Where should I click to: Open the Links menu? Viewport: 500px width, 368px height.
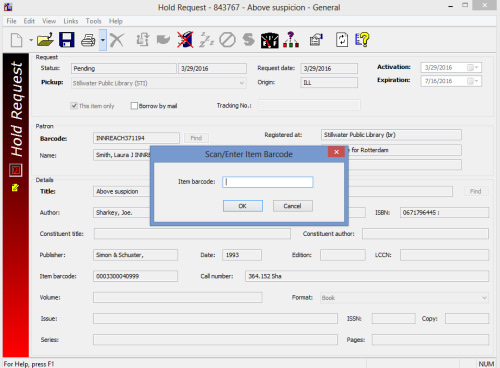point(71,21)
